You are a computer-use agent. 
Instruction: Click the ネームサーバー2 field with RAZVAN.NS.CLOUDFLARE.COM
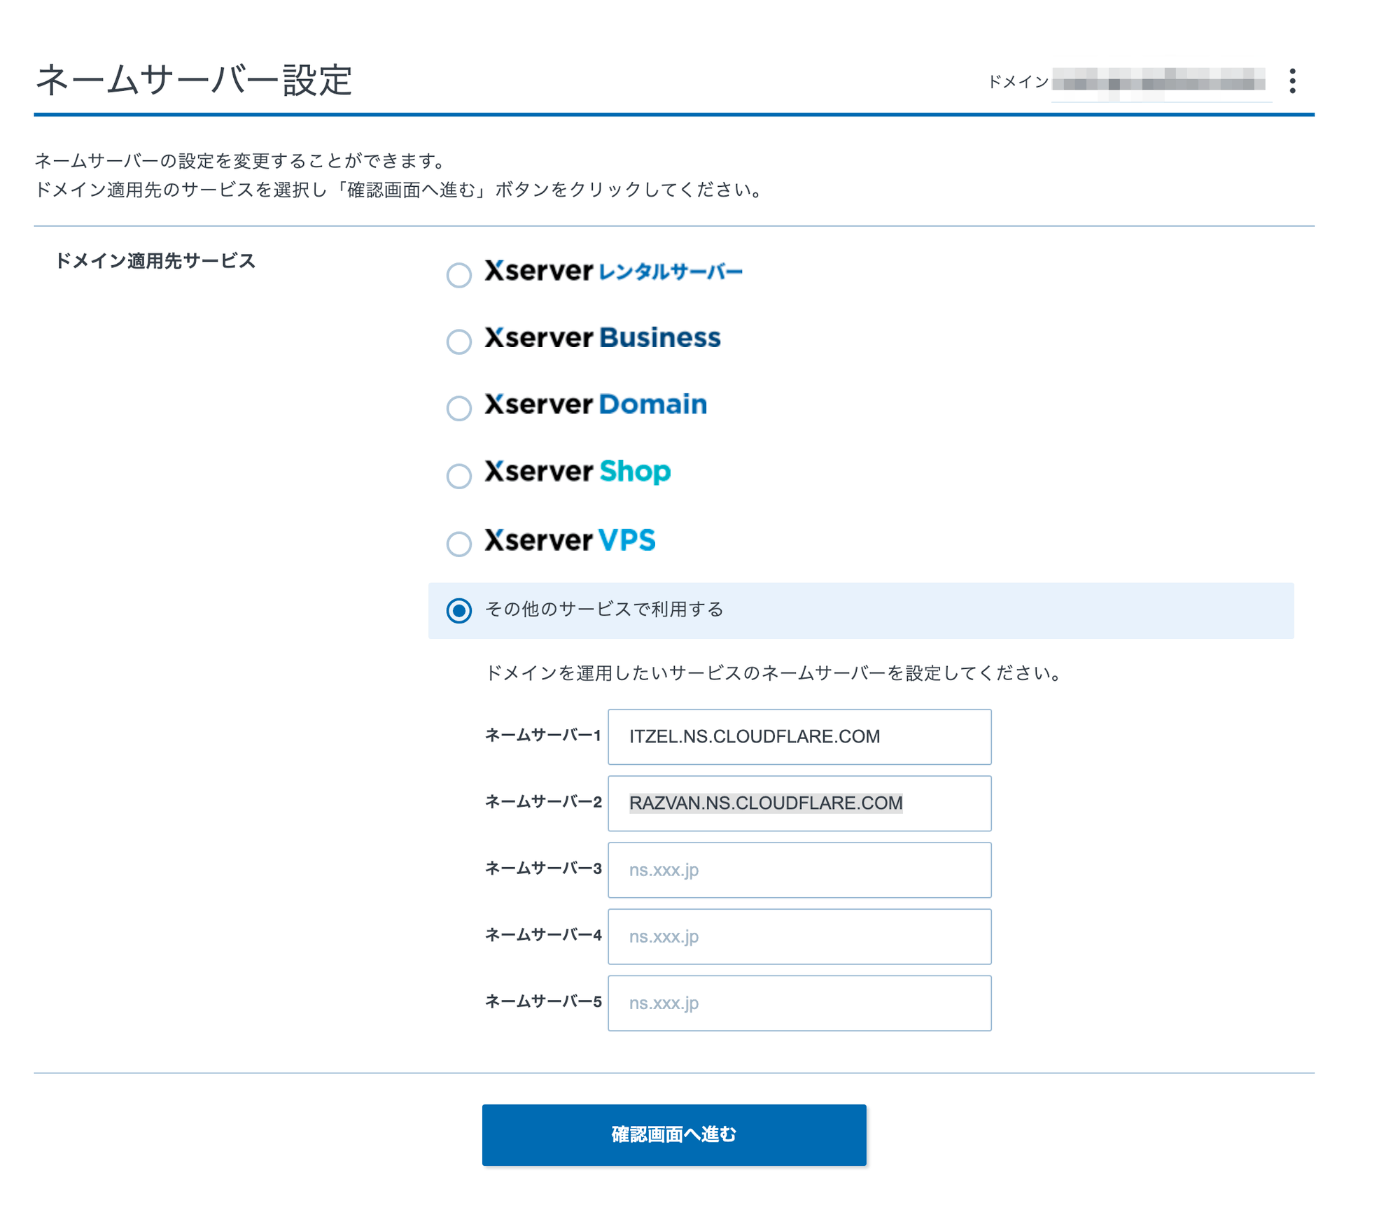799,803
